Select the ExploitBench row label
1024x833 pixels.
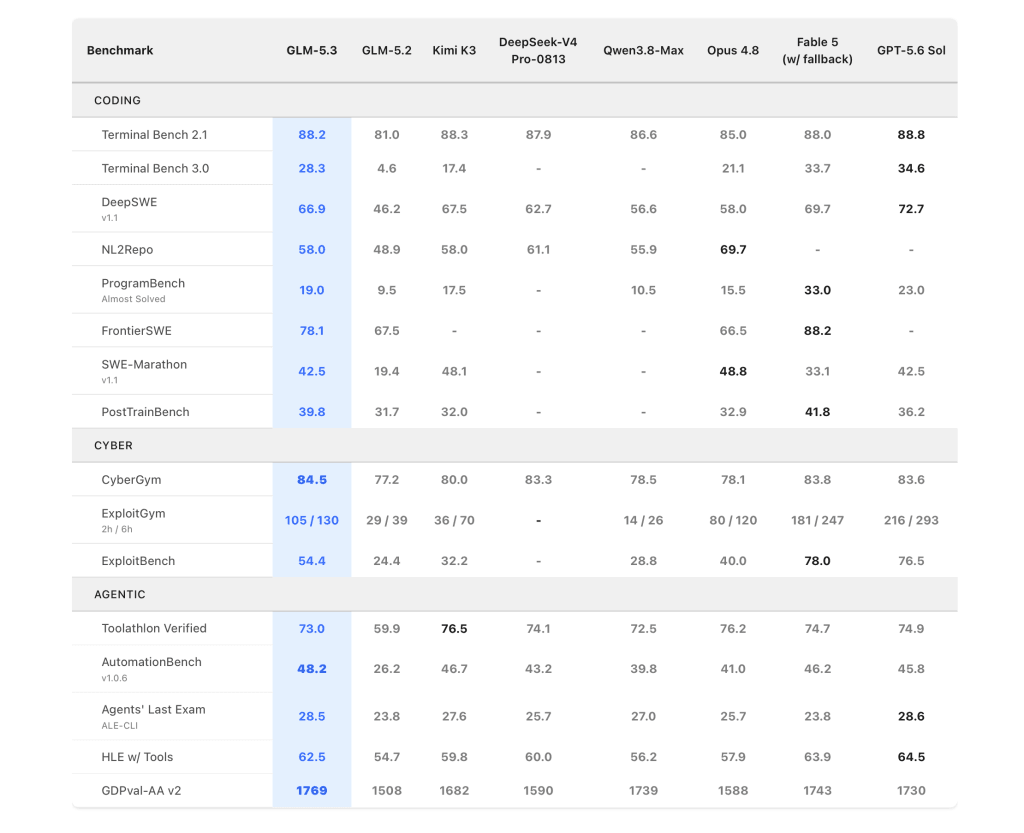tap(138, 561)
